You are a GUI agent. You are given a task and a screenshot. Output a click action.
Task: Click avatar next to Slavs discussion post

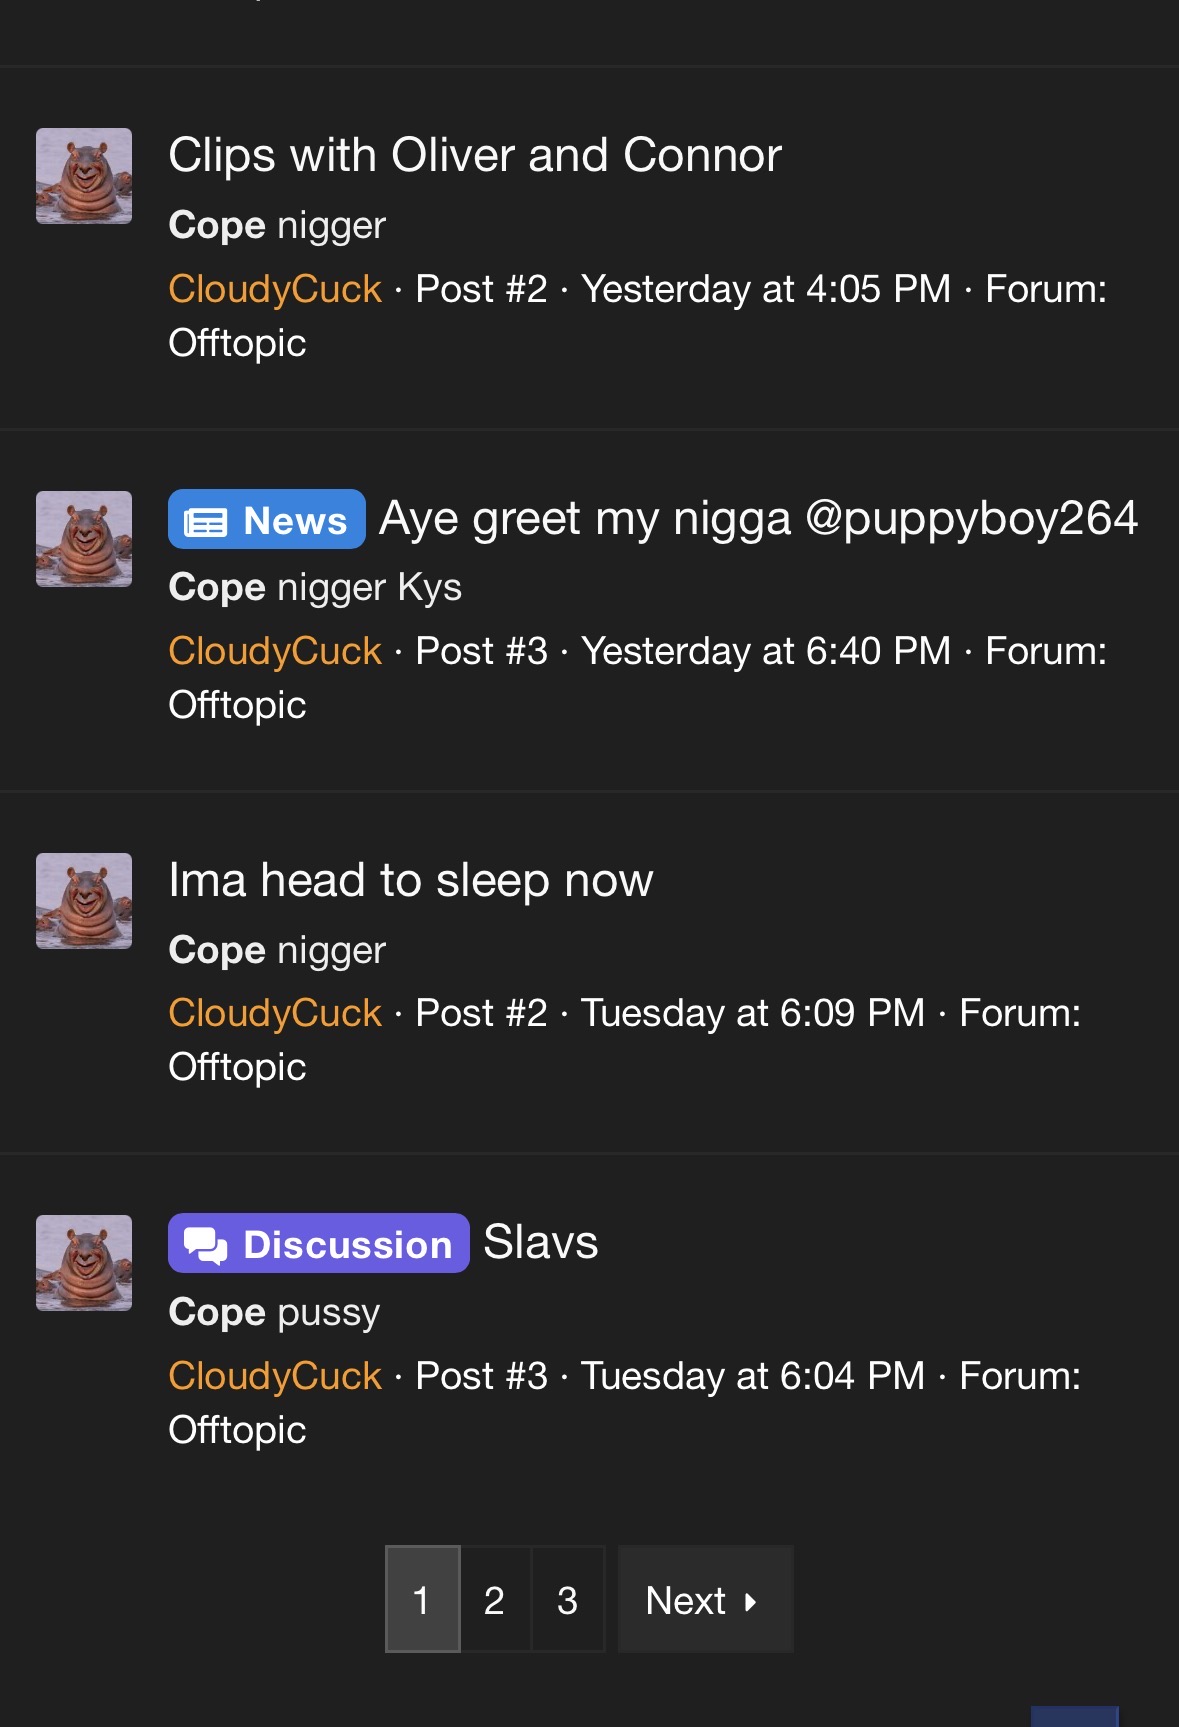[x=84, y=1263]
